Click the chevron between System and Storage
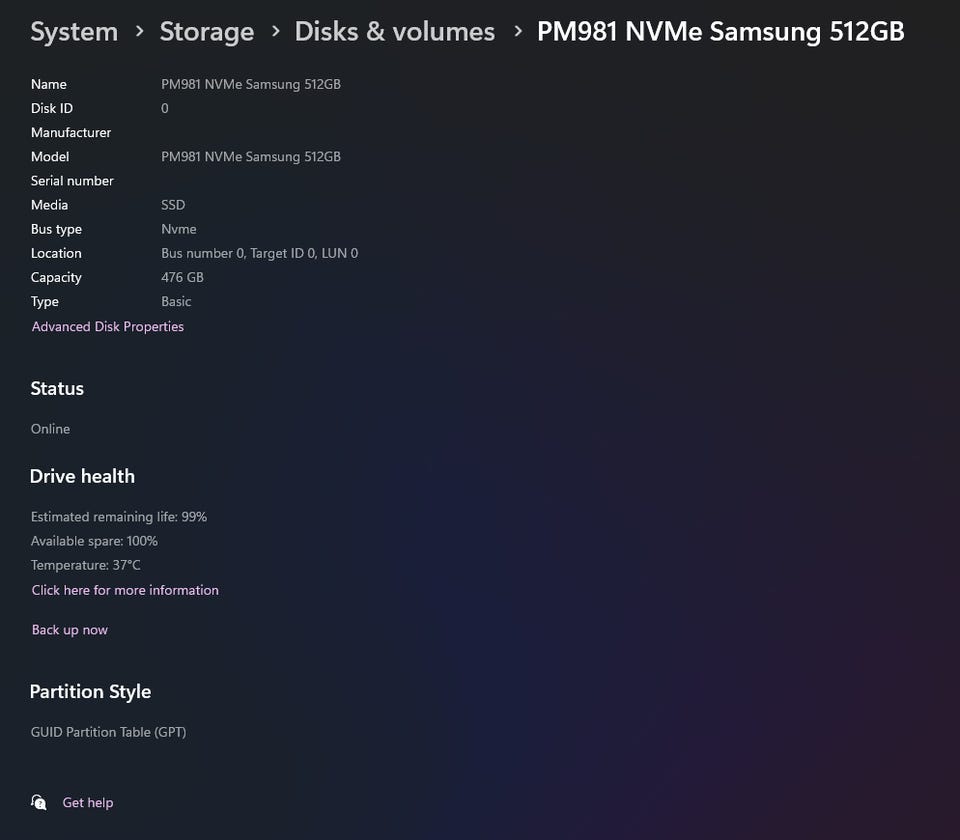 pos(139,32)
